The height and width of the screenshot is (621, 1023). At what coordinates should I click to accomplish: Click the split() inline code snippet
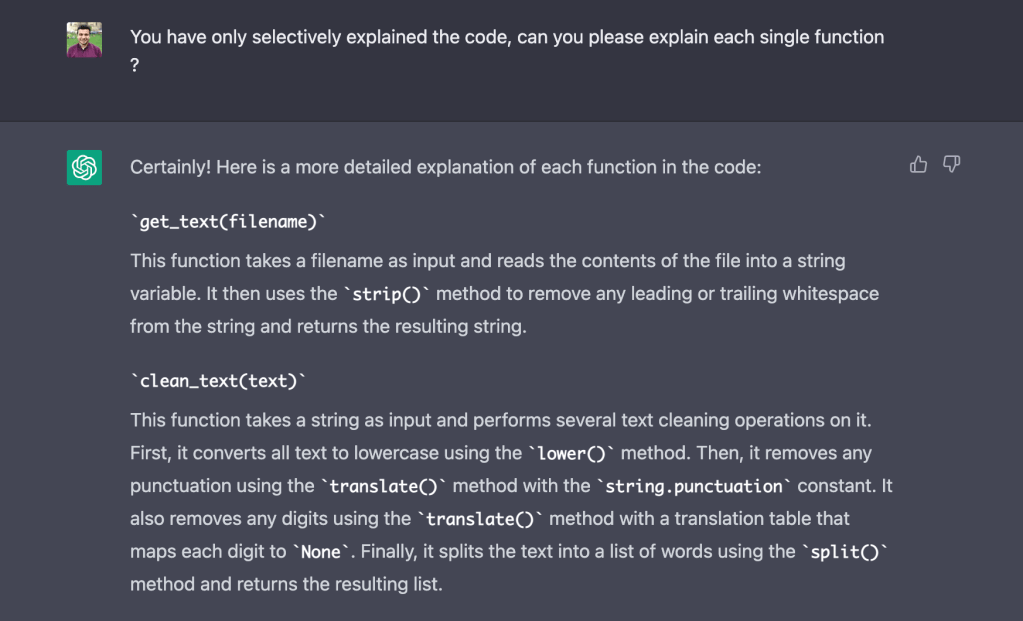click(846, 552)
